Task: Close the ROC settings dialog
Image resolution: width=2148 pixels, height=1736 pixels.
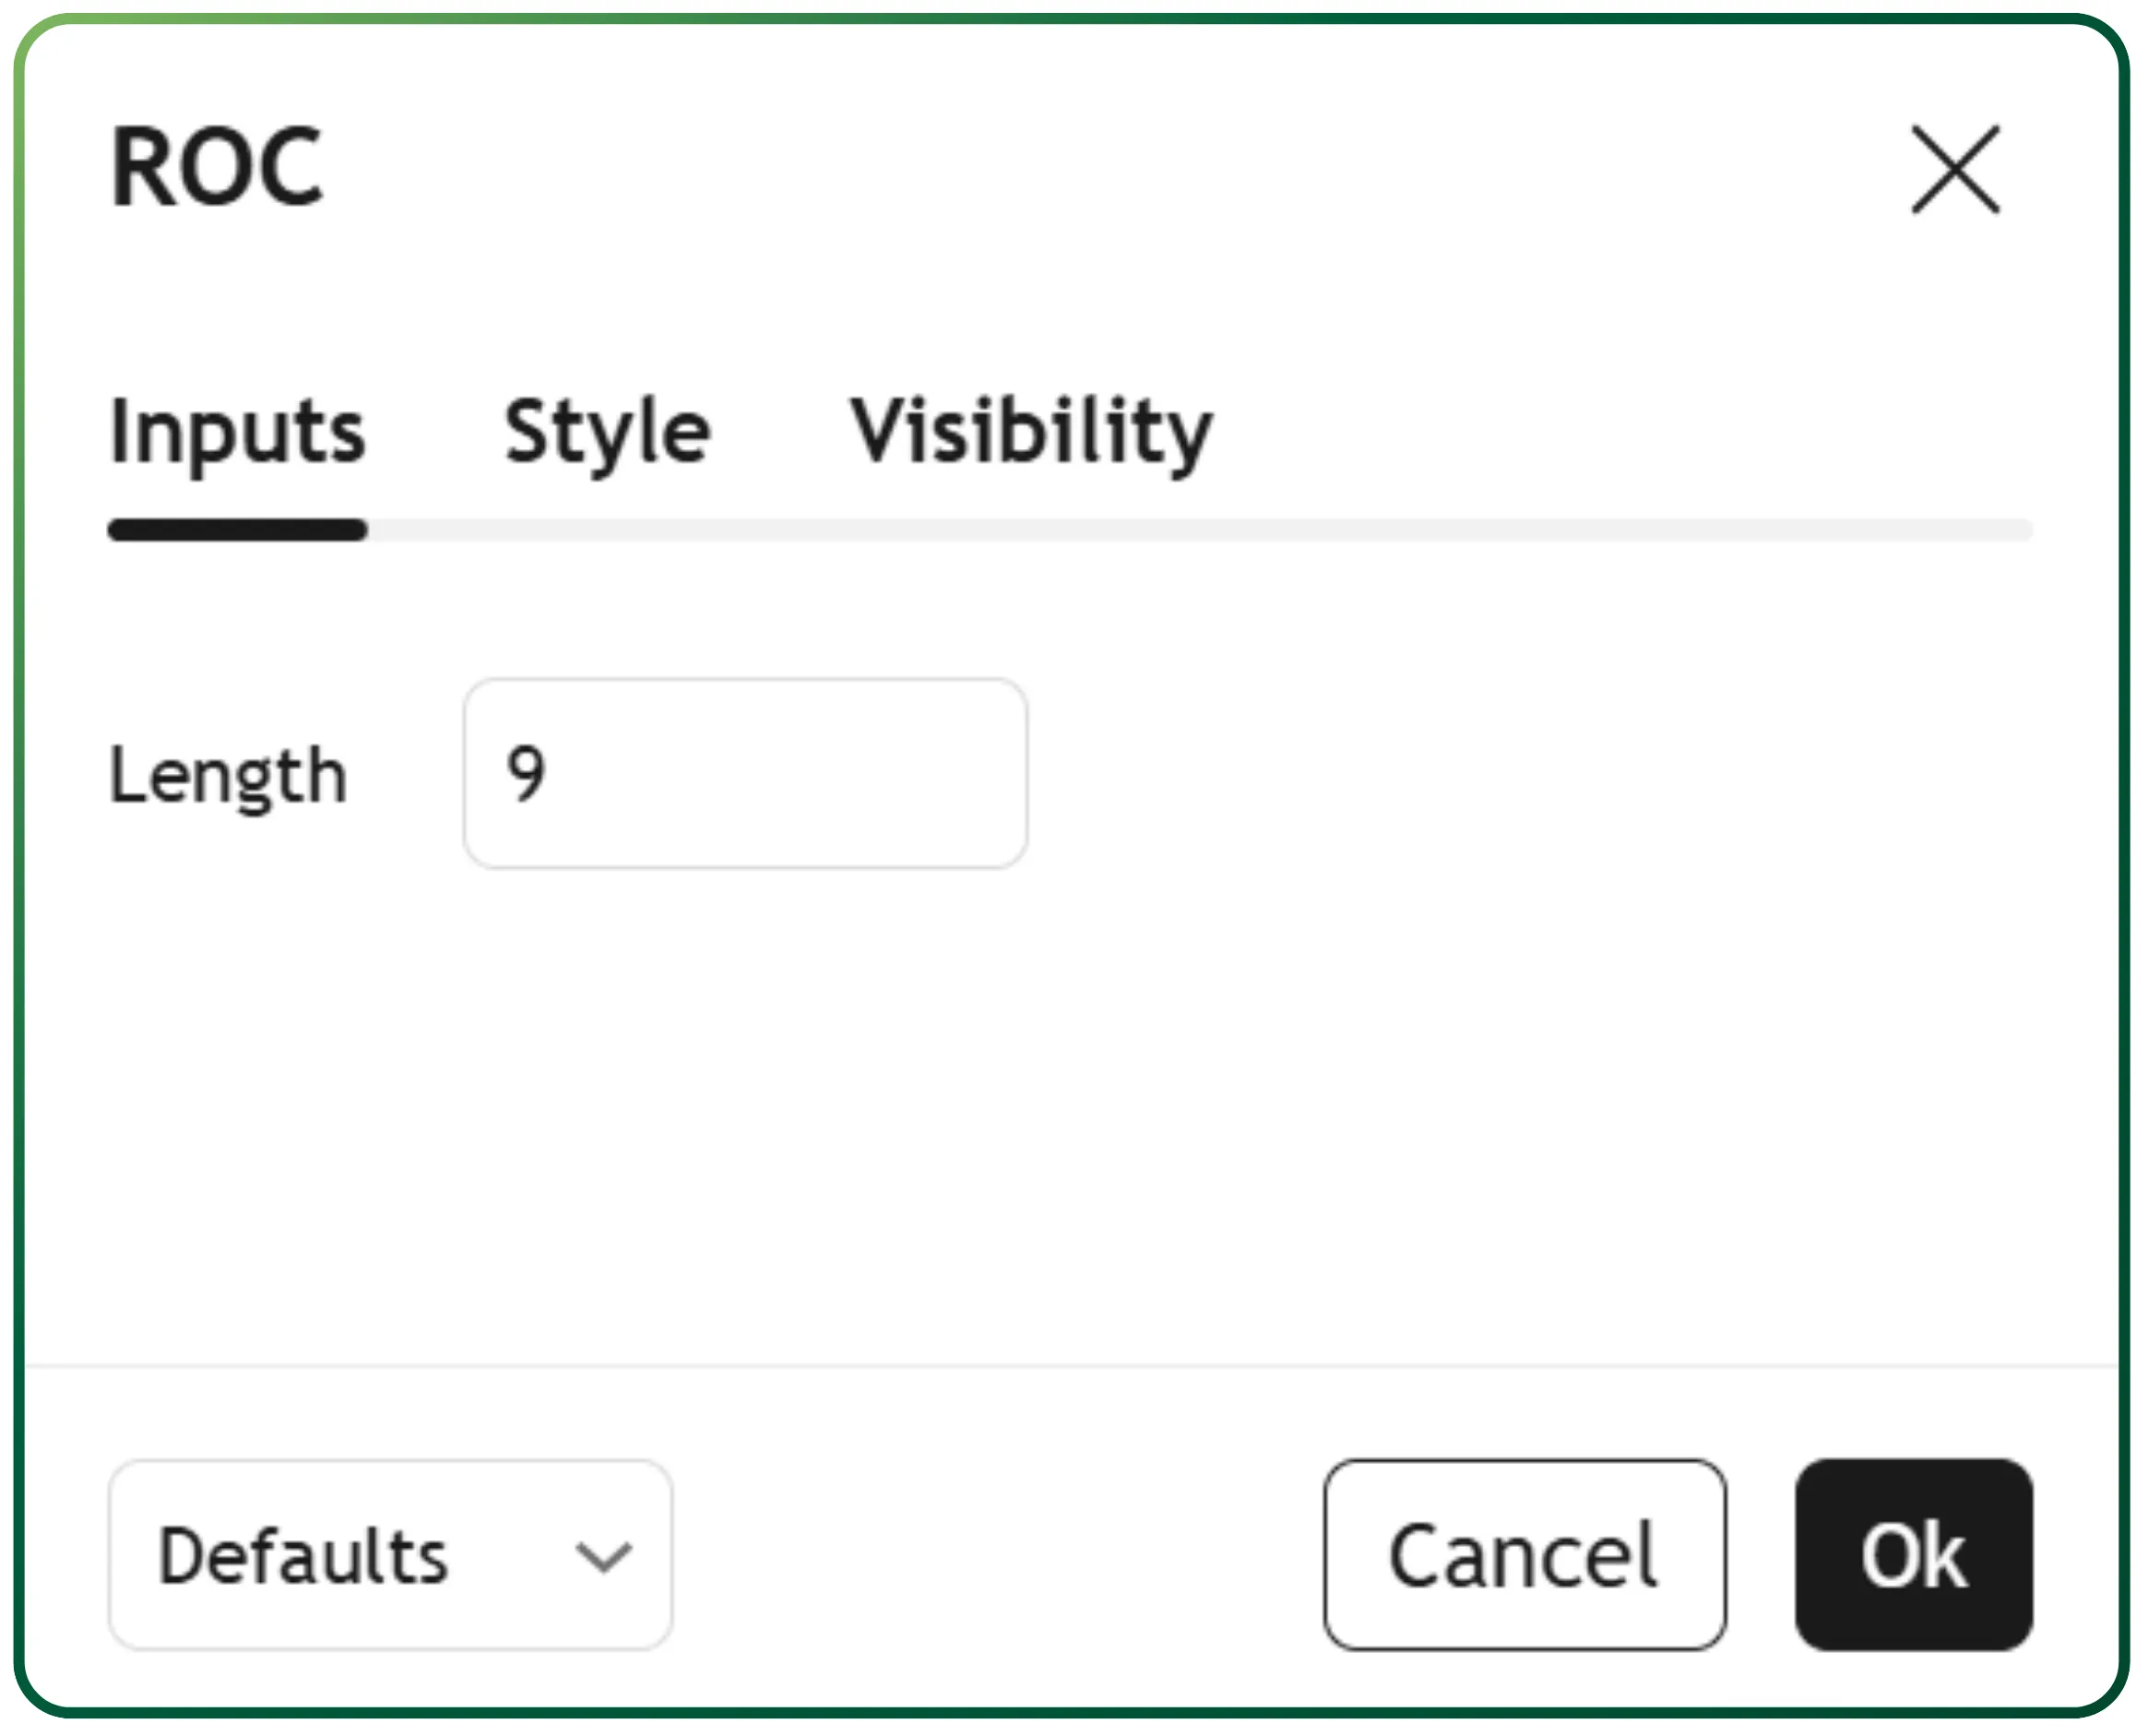Action: 1955,169
